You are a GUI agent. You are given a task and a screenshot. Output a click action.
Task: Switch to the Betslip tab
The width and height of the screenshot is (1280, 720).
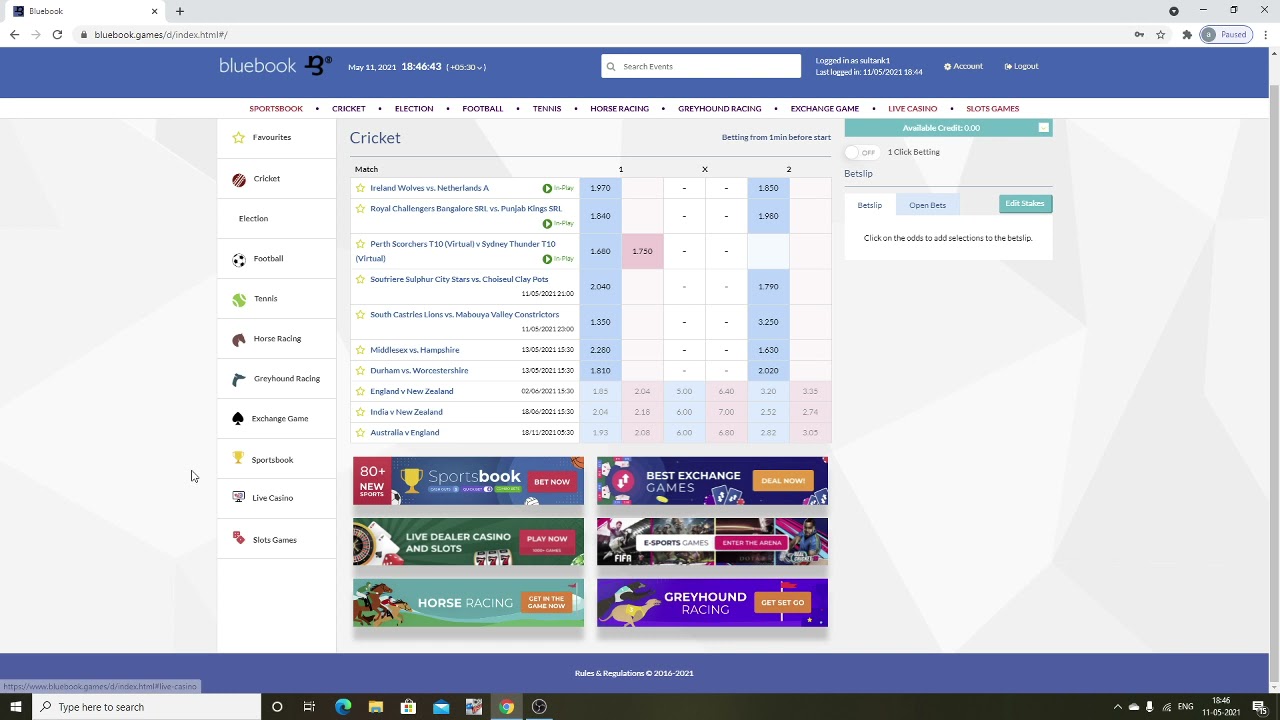pos(870,205)
